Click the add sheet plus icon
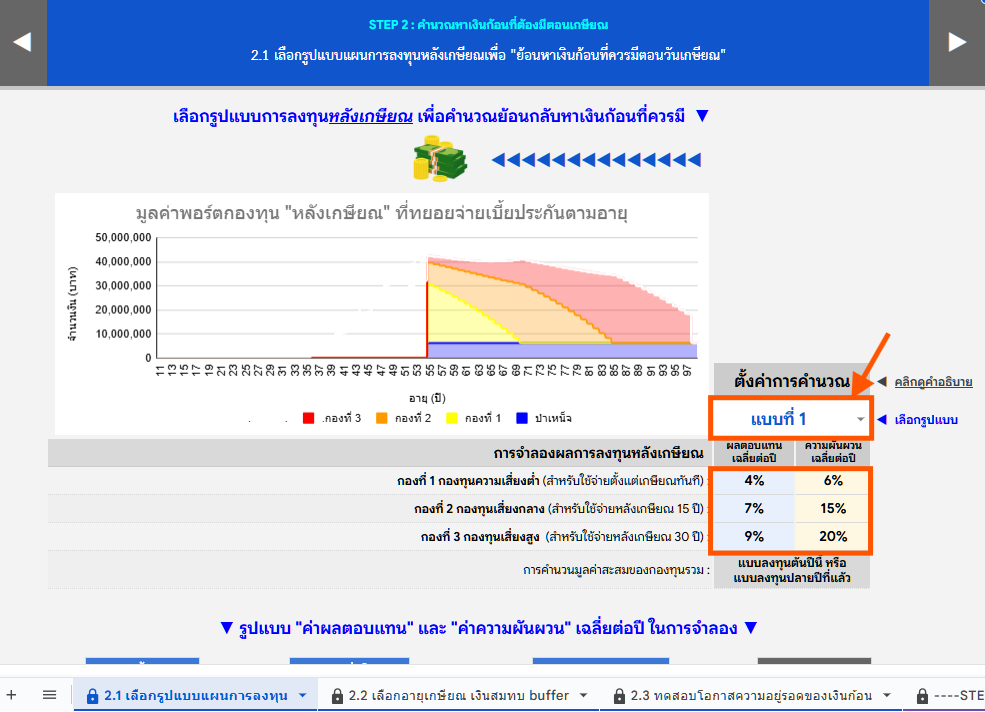The width and height of the screenshot is (985, 712). [12, 695]
